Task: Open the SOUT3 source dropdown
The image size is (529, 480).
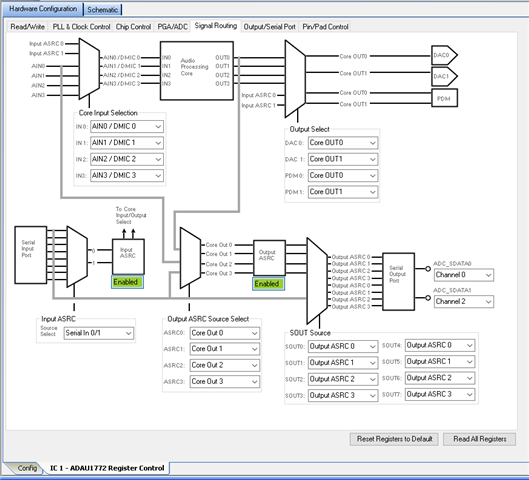Action: coord(343,395)
